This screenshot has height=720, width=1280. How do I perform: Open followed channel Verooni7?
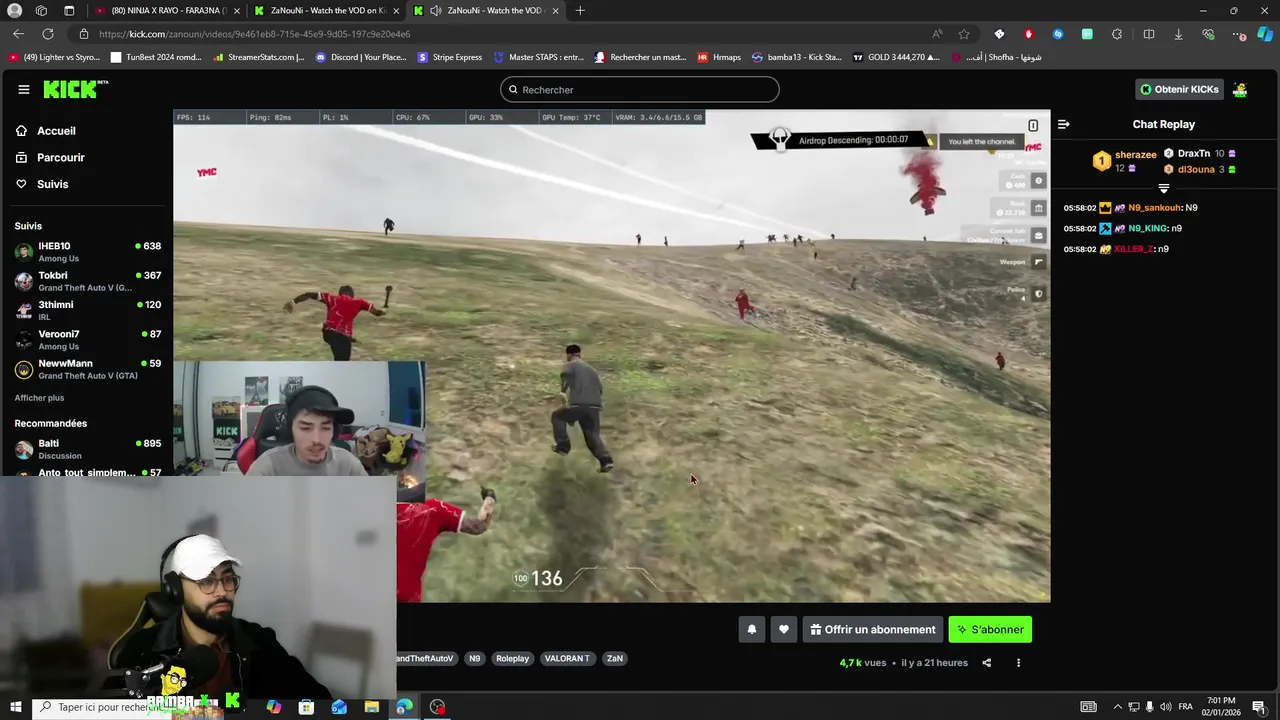87,339
